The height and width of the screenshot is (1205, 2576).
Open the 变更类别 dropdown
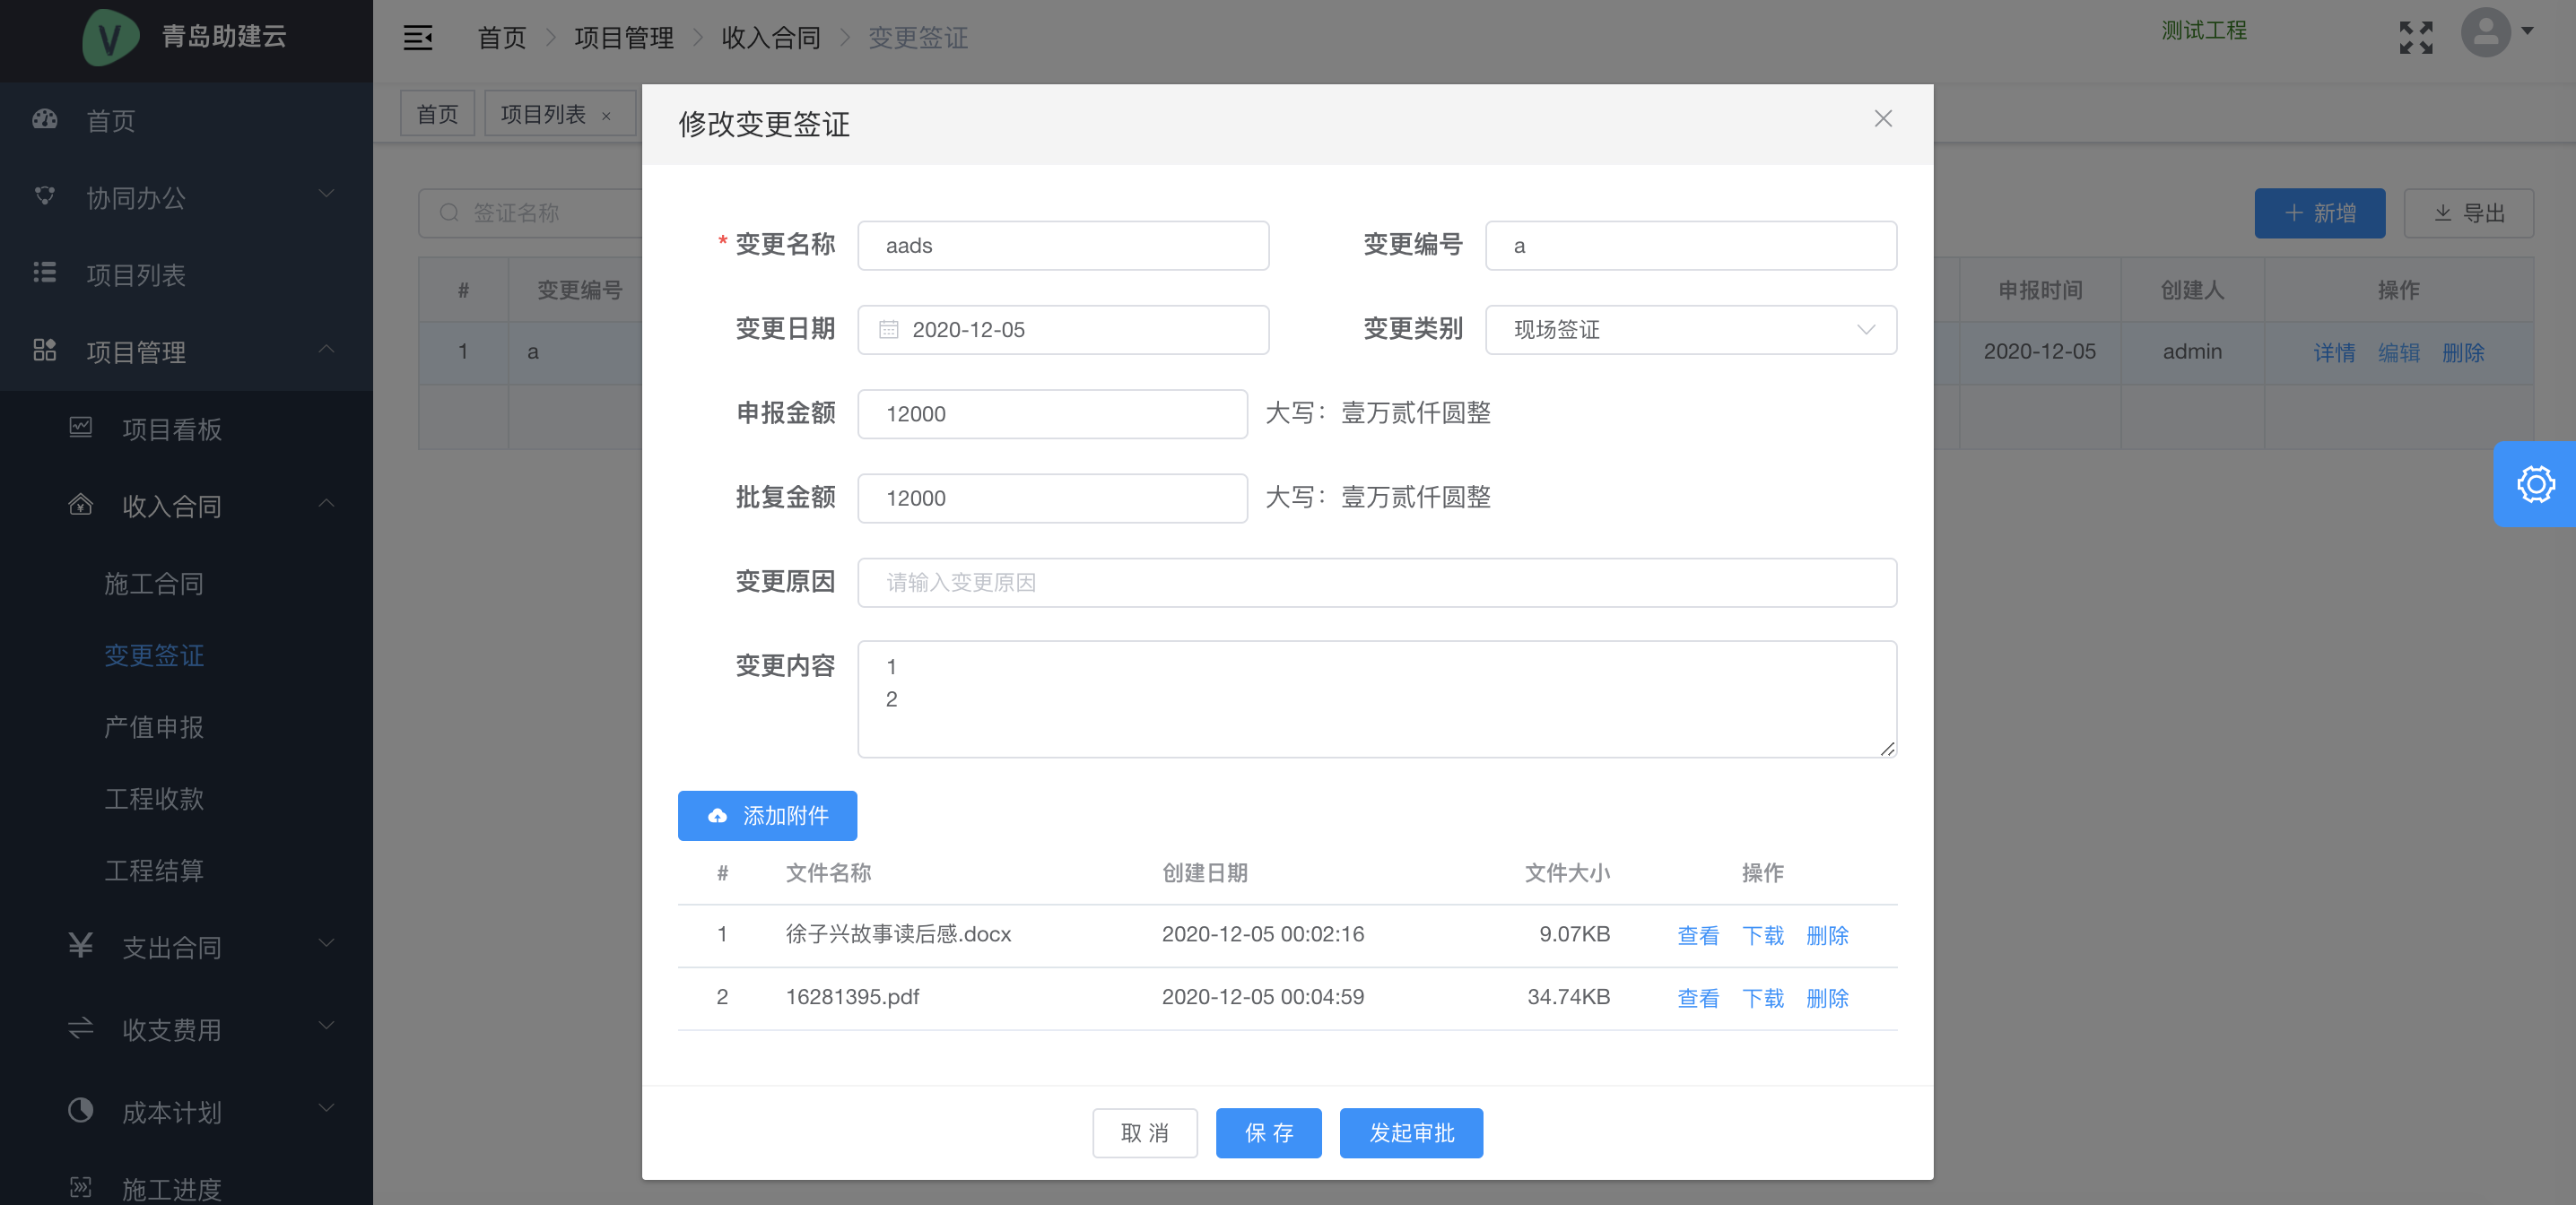pyautogui.click(x=1690, y=330)
